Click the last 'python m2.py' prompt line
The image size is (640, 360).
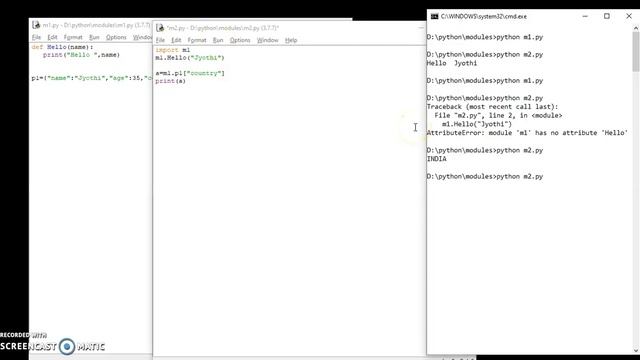click(485, 176)
